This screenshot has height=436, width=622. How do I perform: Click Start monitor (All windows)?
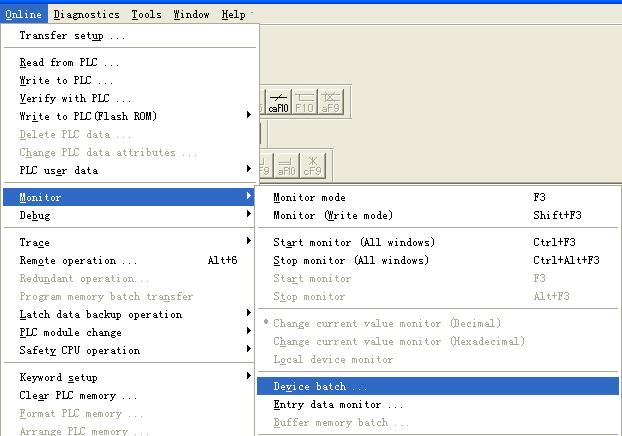coord(354,243)
